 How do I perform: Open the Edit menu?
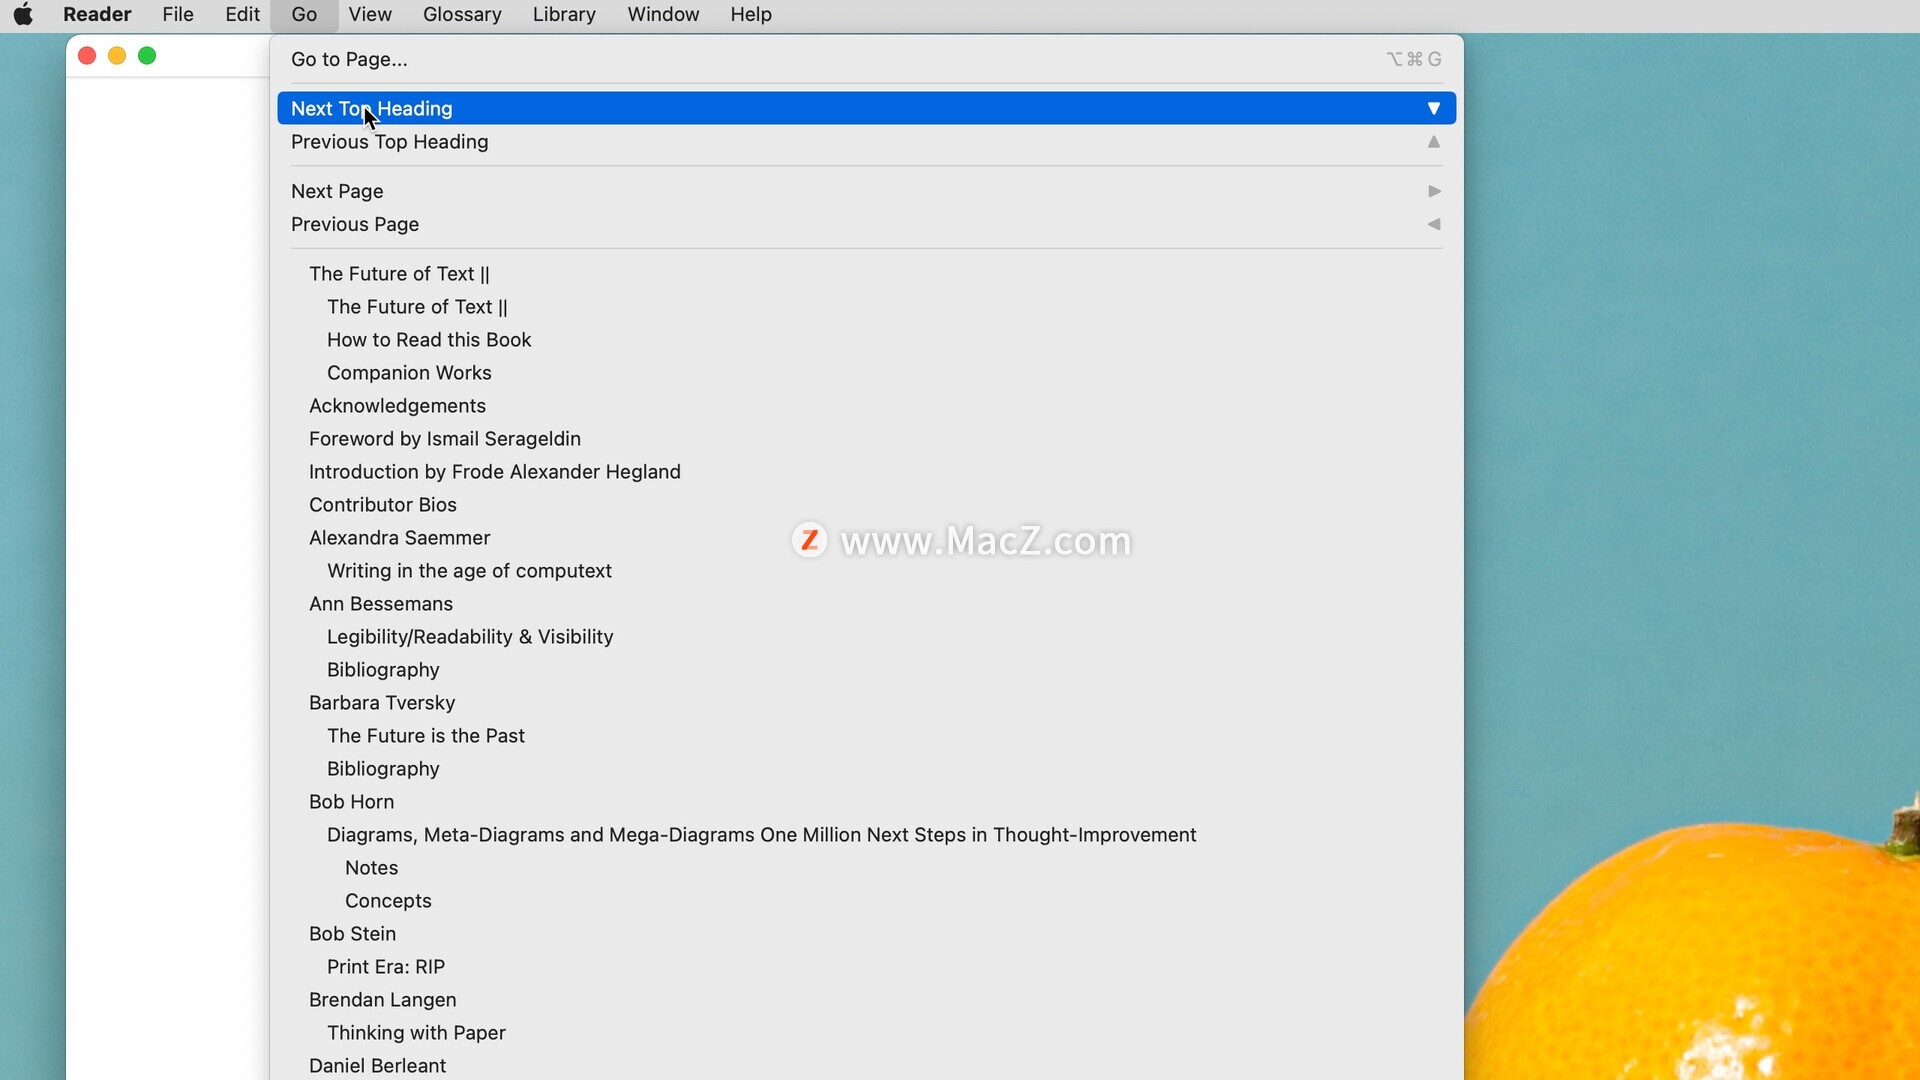pos(242,15)
